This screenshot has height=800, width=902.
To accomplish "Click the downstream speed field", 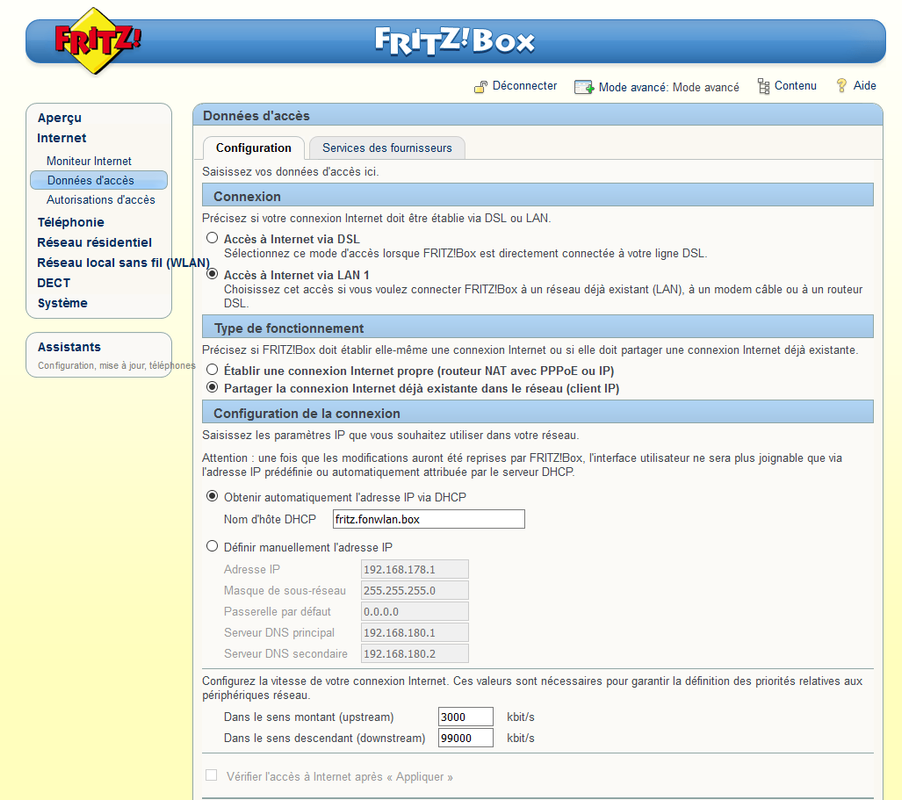I will [x=465, y=738].
